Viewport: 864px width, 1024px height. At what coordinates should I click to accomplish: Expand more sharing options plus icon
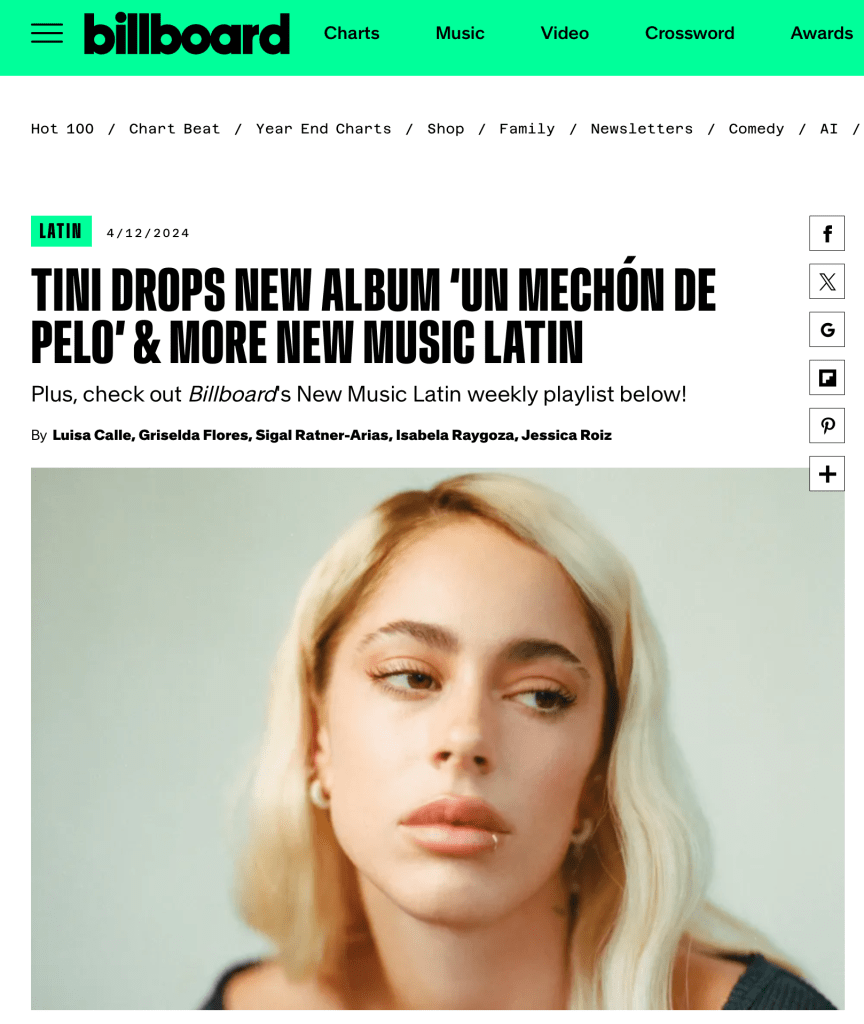tap(827, 473)
